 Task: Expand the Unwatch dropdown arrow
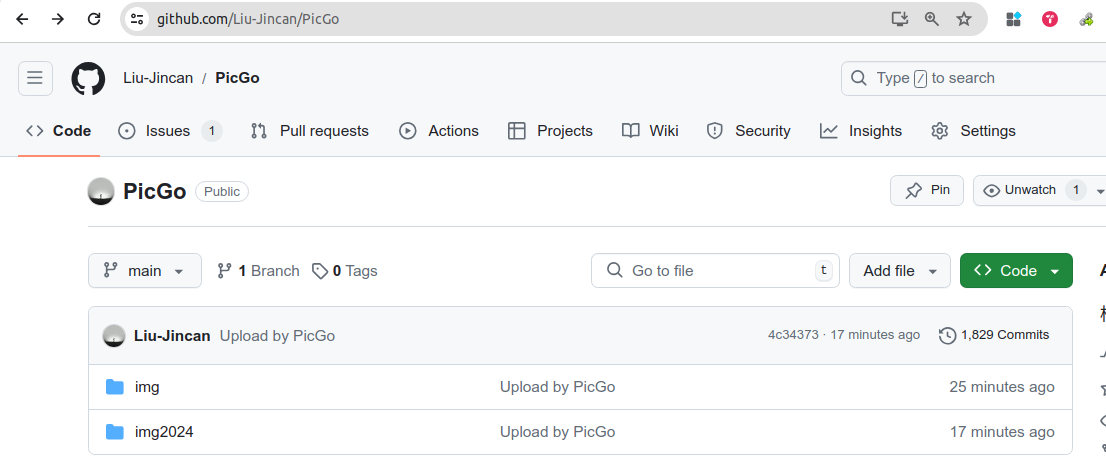click(1099, 190)
